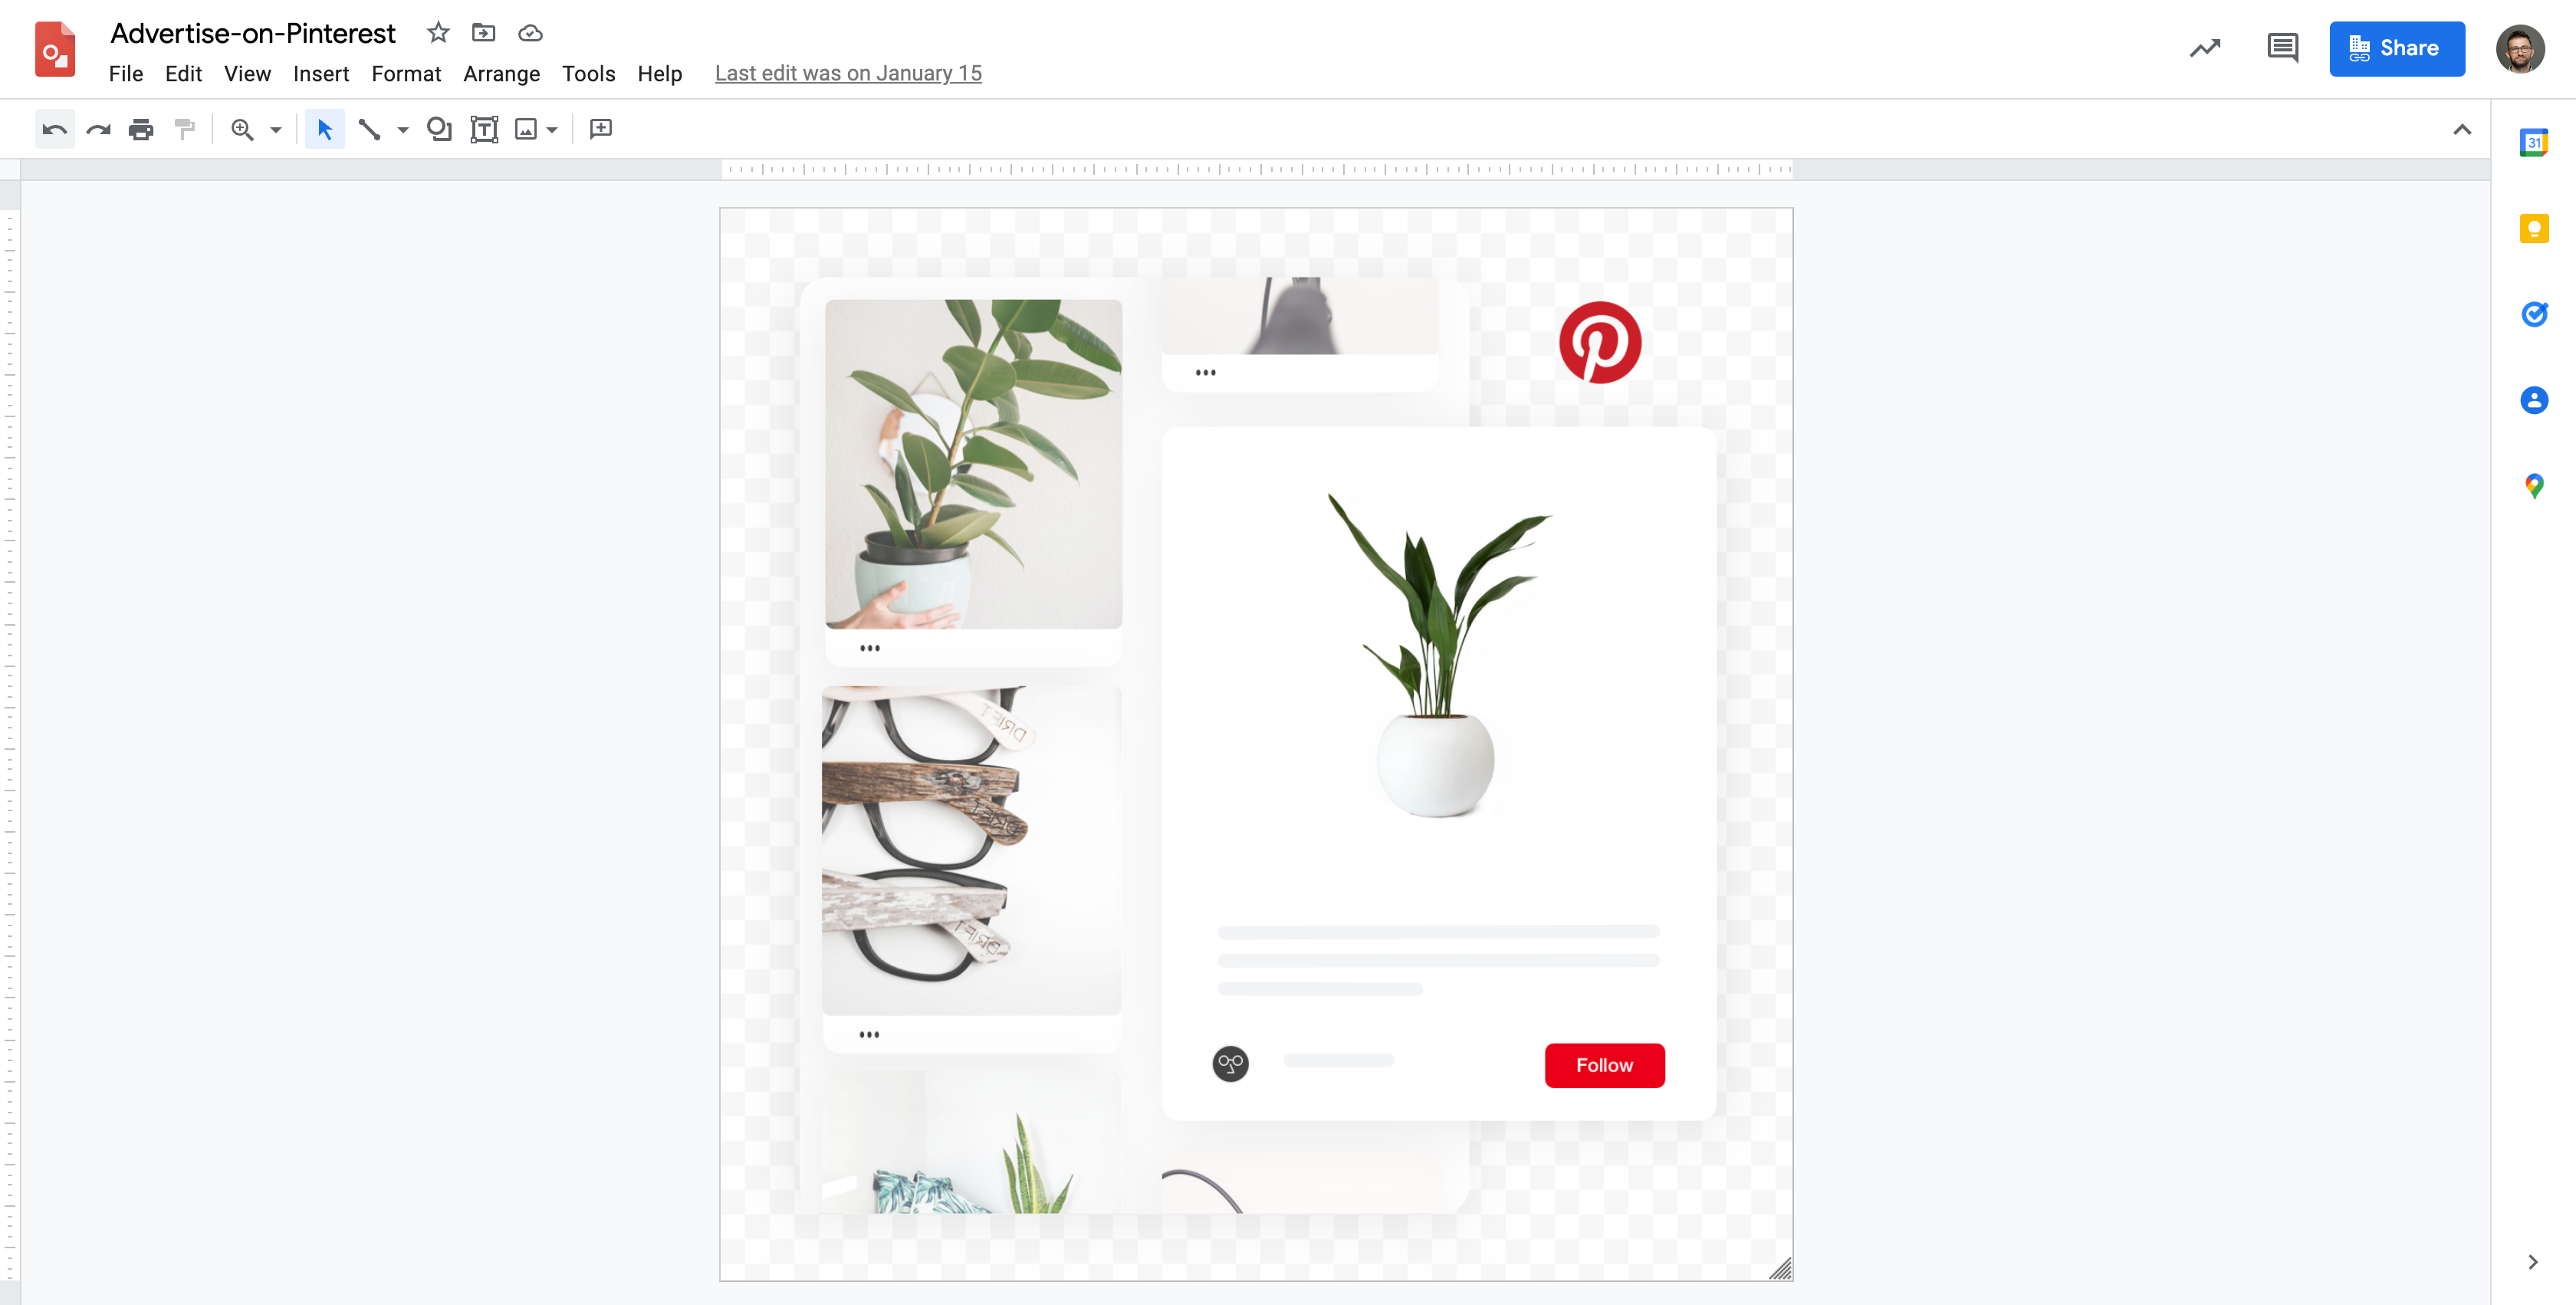The image size is (2576, 1305).
Task: Select the text box tool
Action: (x=485, y=128)
